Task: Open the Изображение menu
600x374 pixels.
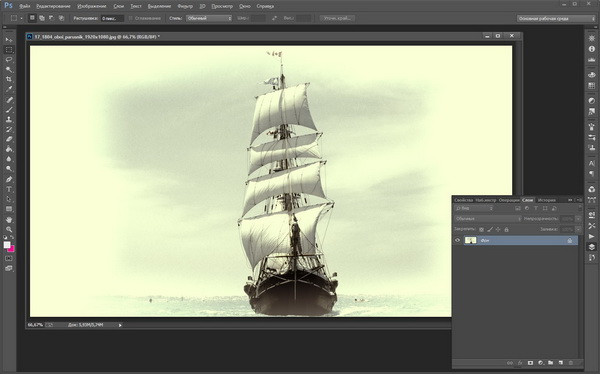Action: pos(92,6)
